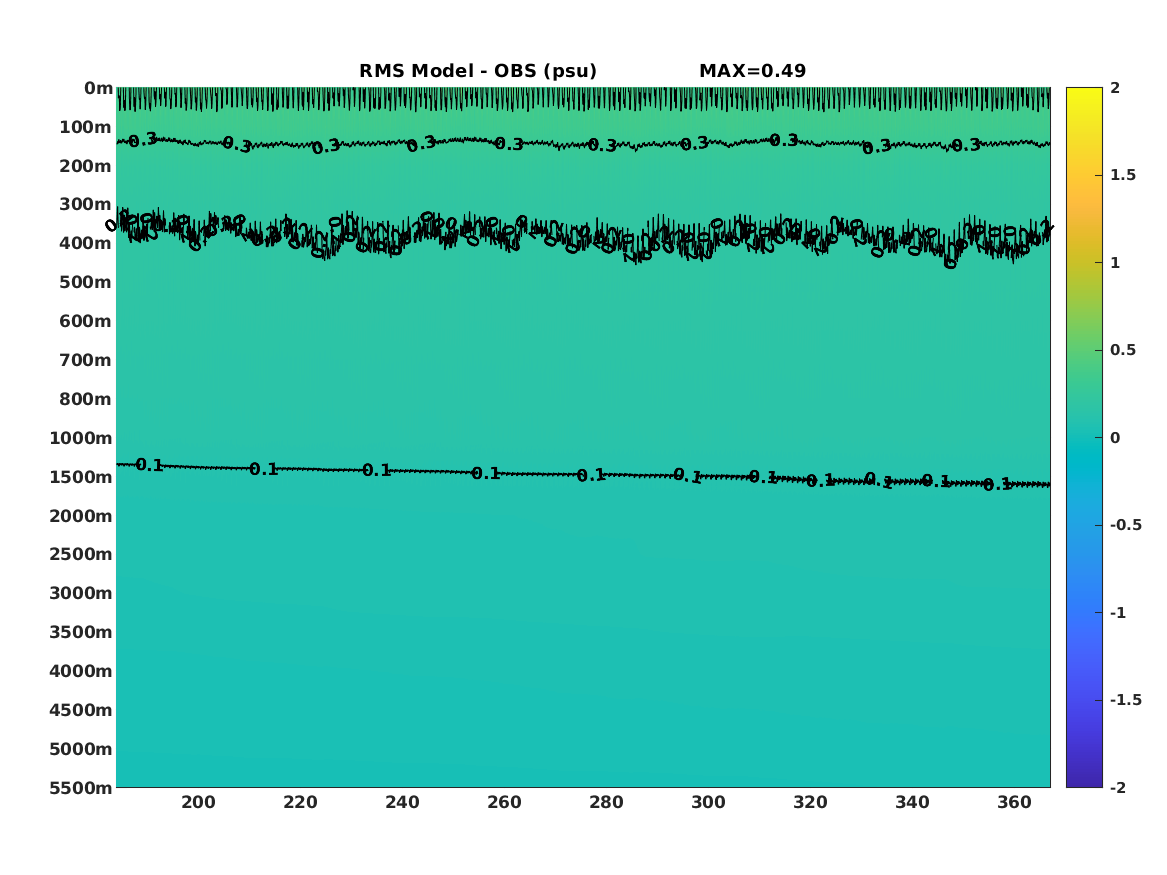The image size is (1167, 875).
Task: Select the '320' x-axis tick label
Action: (x=810, y=803)
